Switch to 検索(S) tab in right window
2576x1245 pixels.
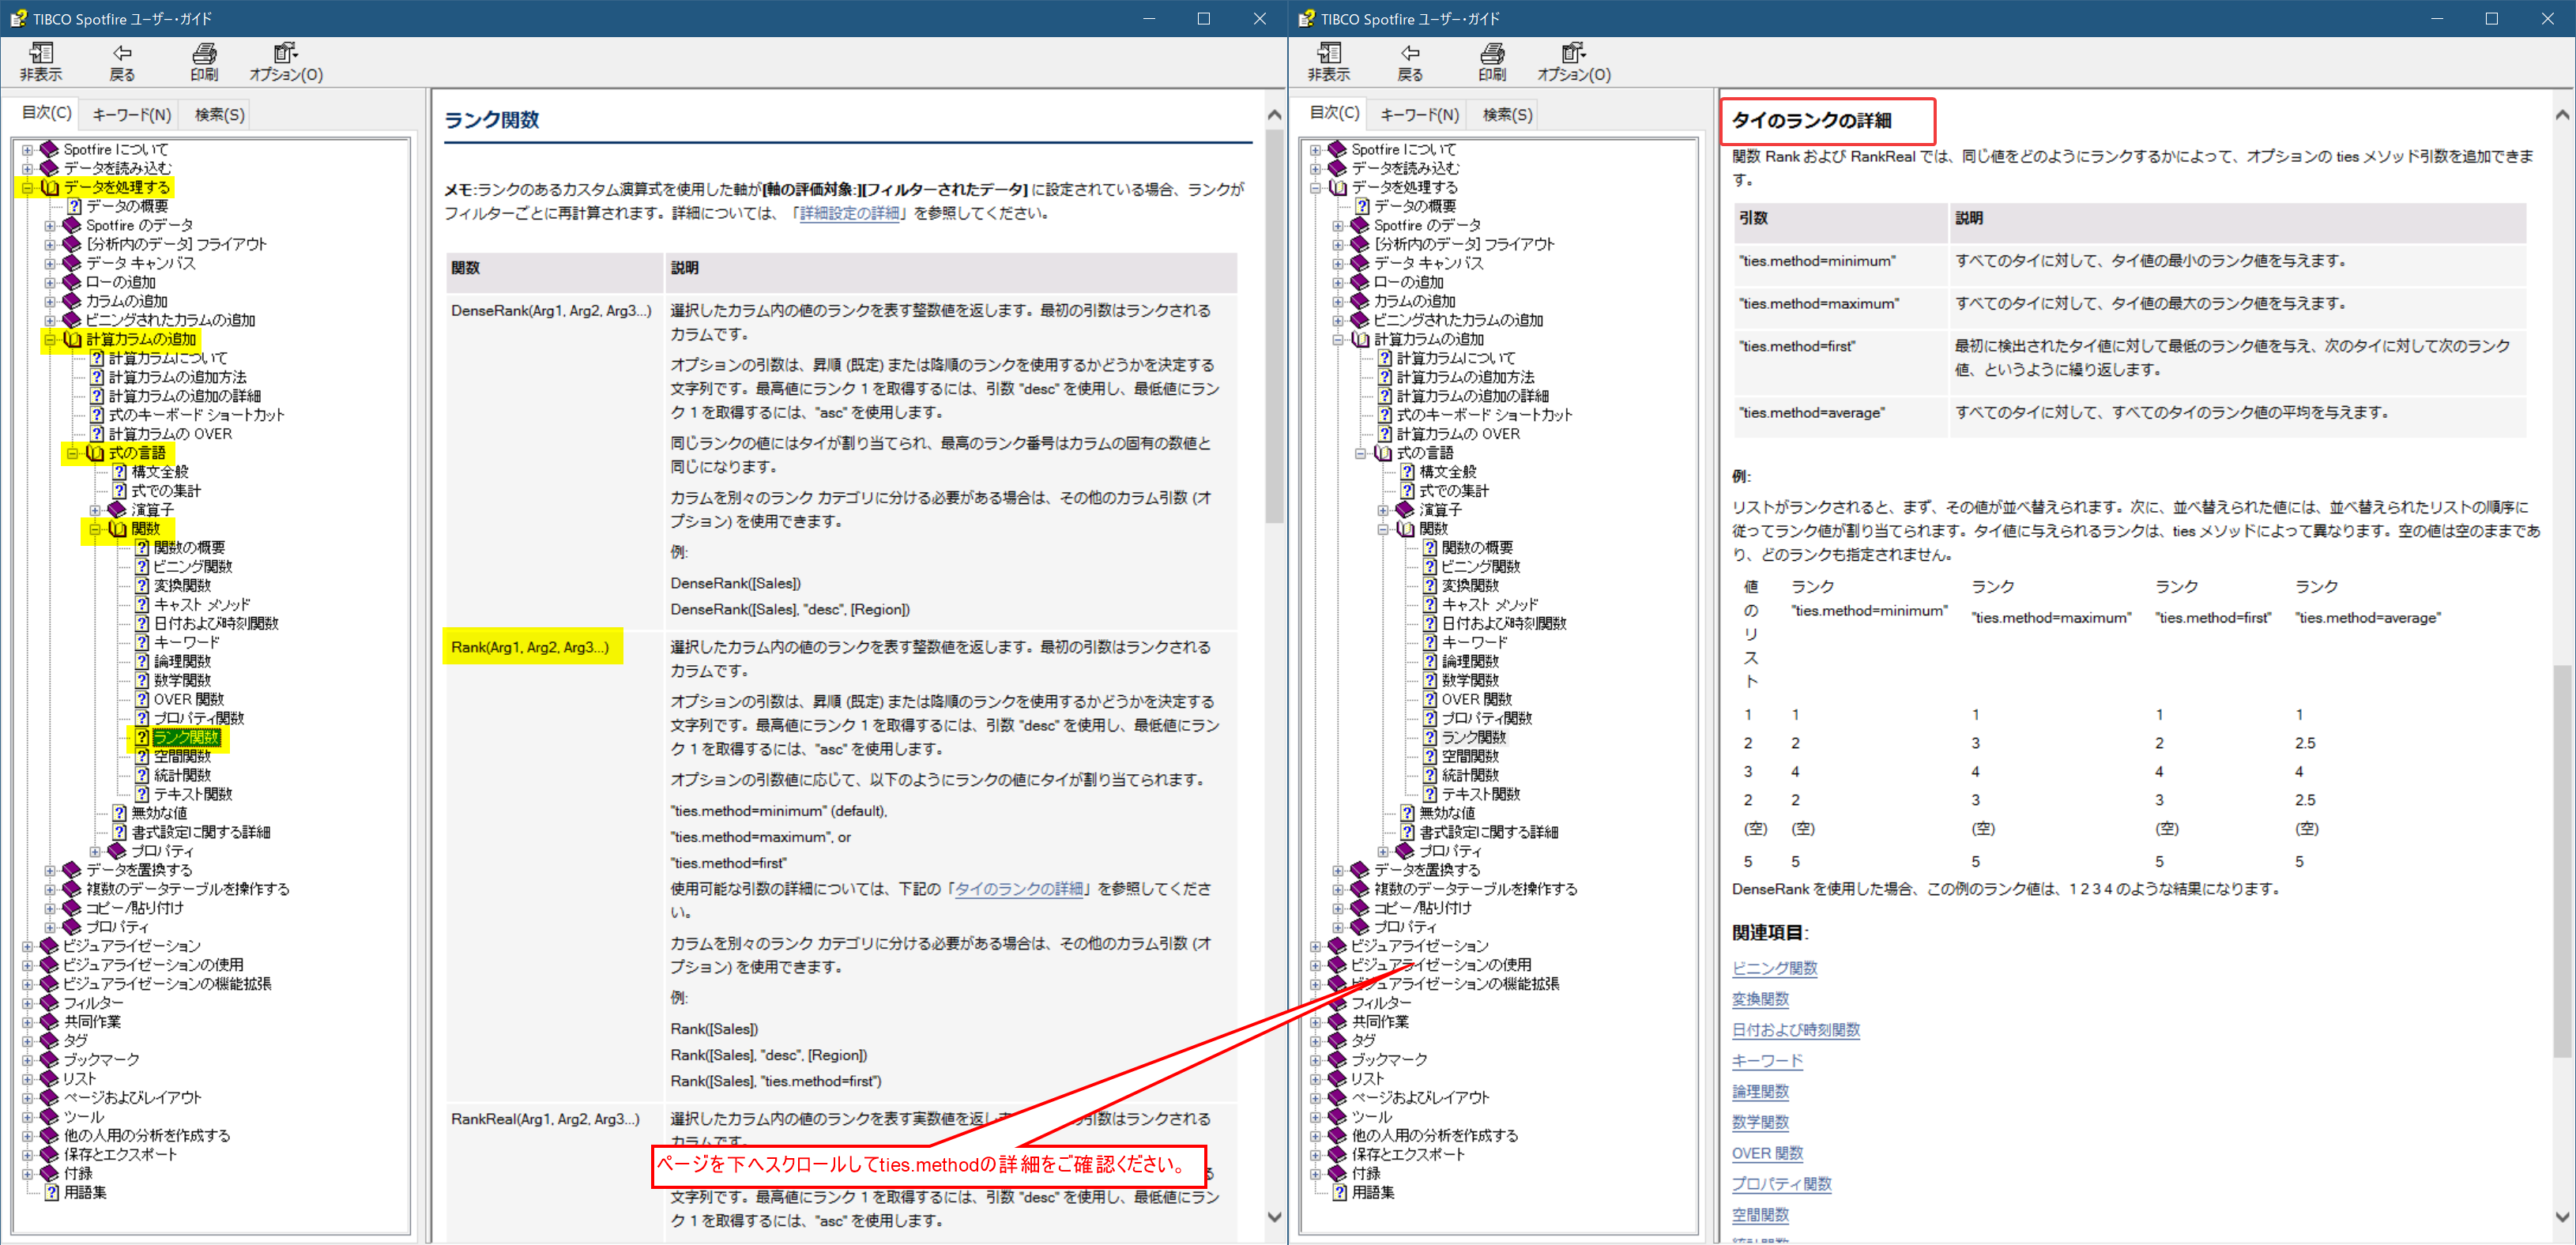click(1507, 115)
